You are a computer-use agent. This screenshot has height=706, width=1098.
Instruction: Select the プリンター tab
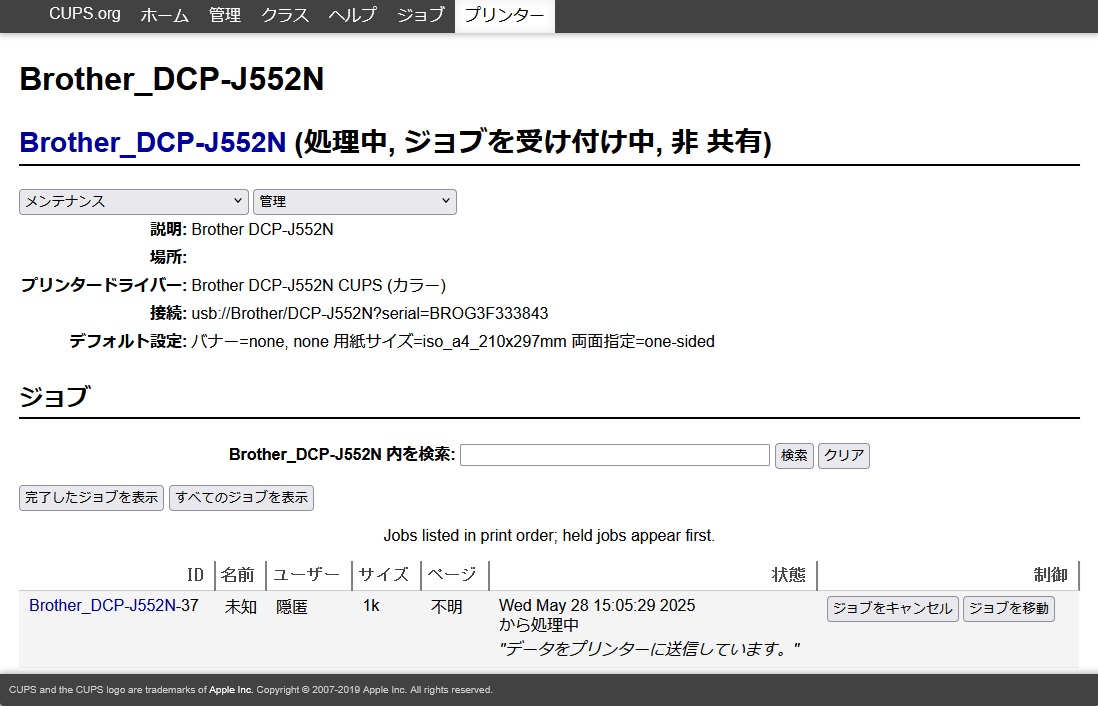coord(505,15)
